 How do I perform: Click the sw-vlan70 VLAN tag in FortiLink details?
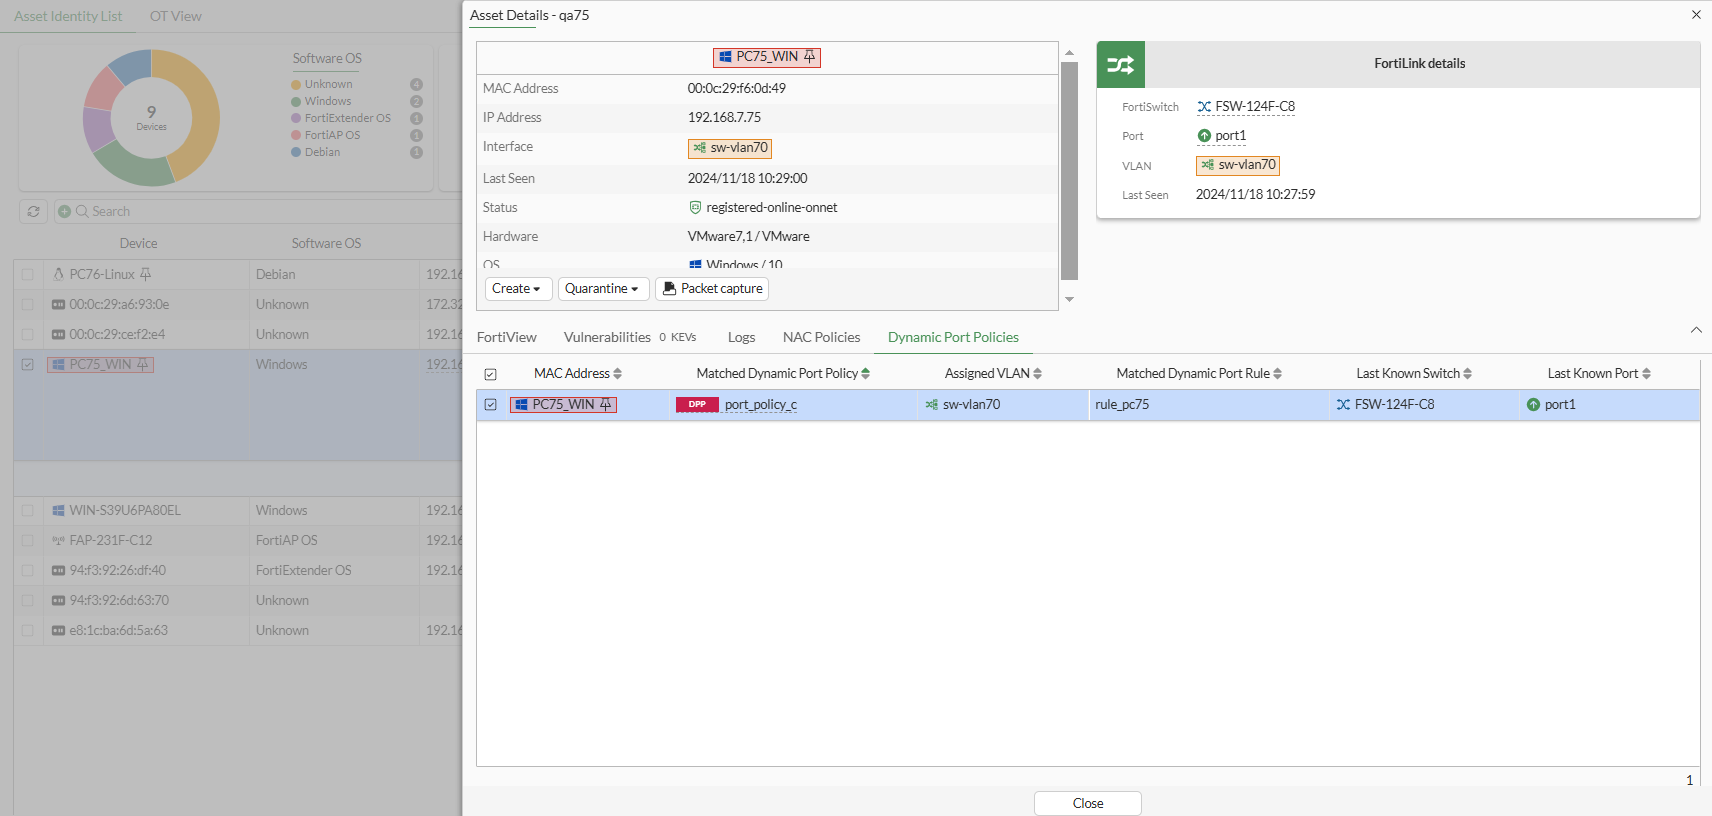1238,165
